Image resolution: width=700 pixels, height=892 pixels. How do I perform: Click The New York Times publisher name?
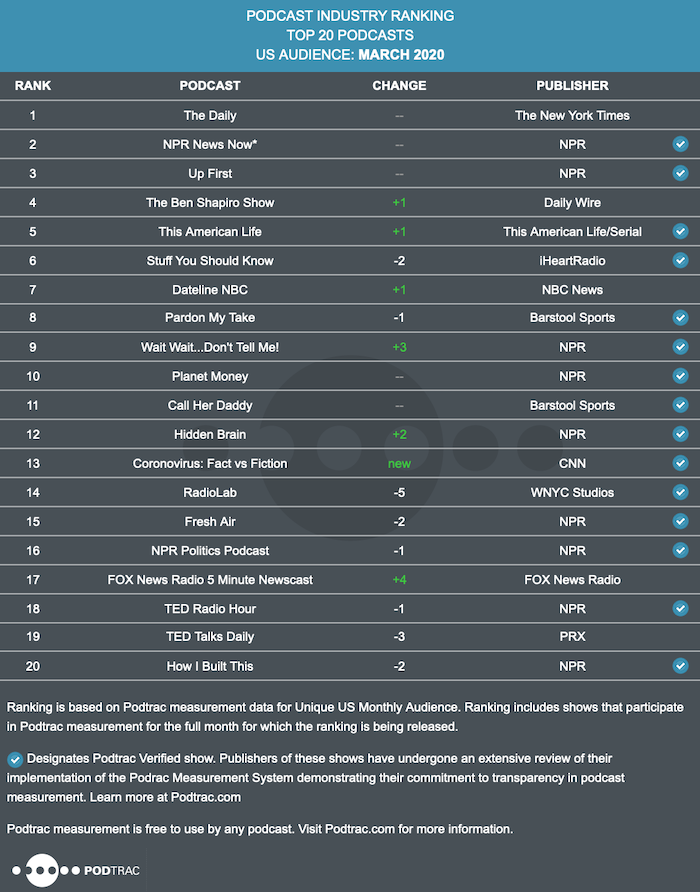[573, 115]
